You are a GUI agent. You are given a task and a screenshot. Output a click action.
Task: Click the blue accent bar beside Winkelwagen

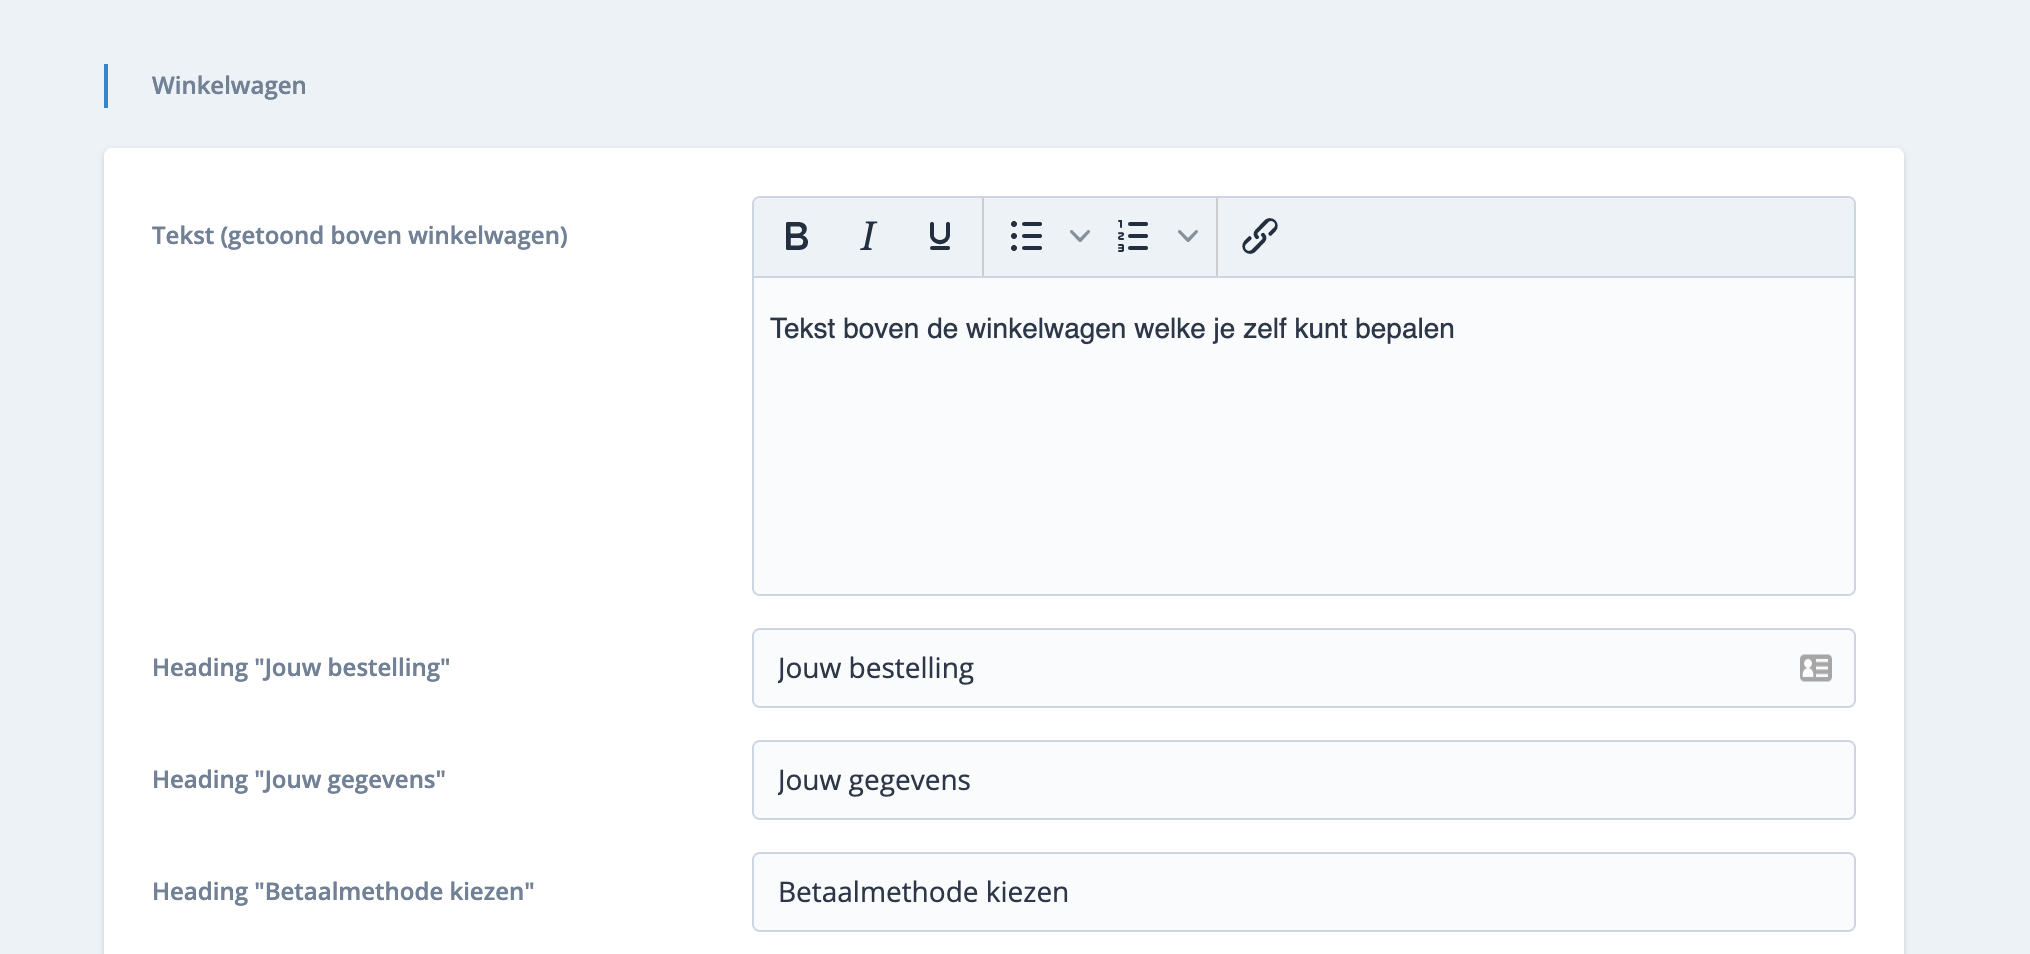106,86
